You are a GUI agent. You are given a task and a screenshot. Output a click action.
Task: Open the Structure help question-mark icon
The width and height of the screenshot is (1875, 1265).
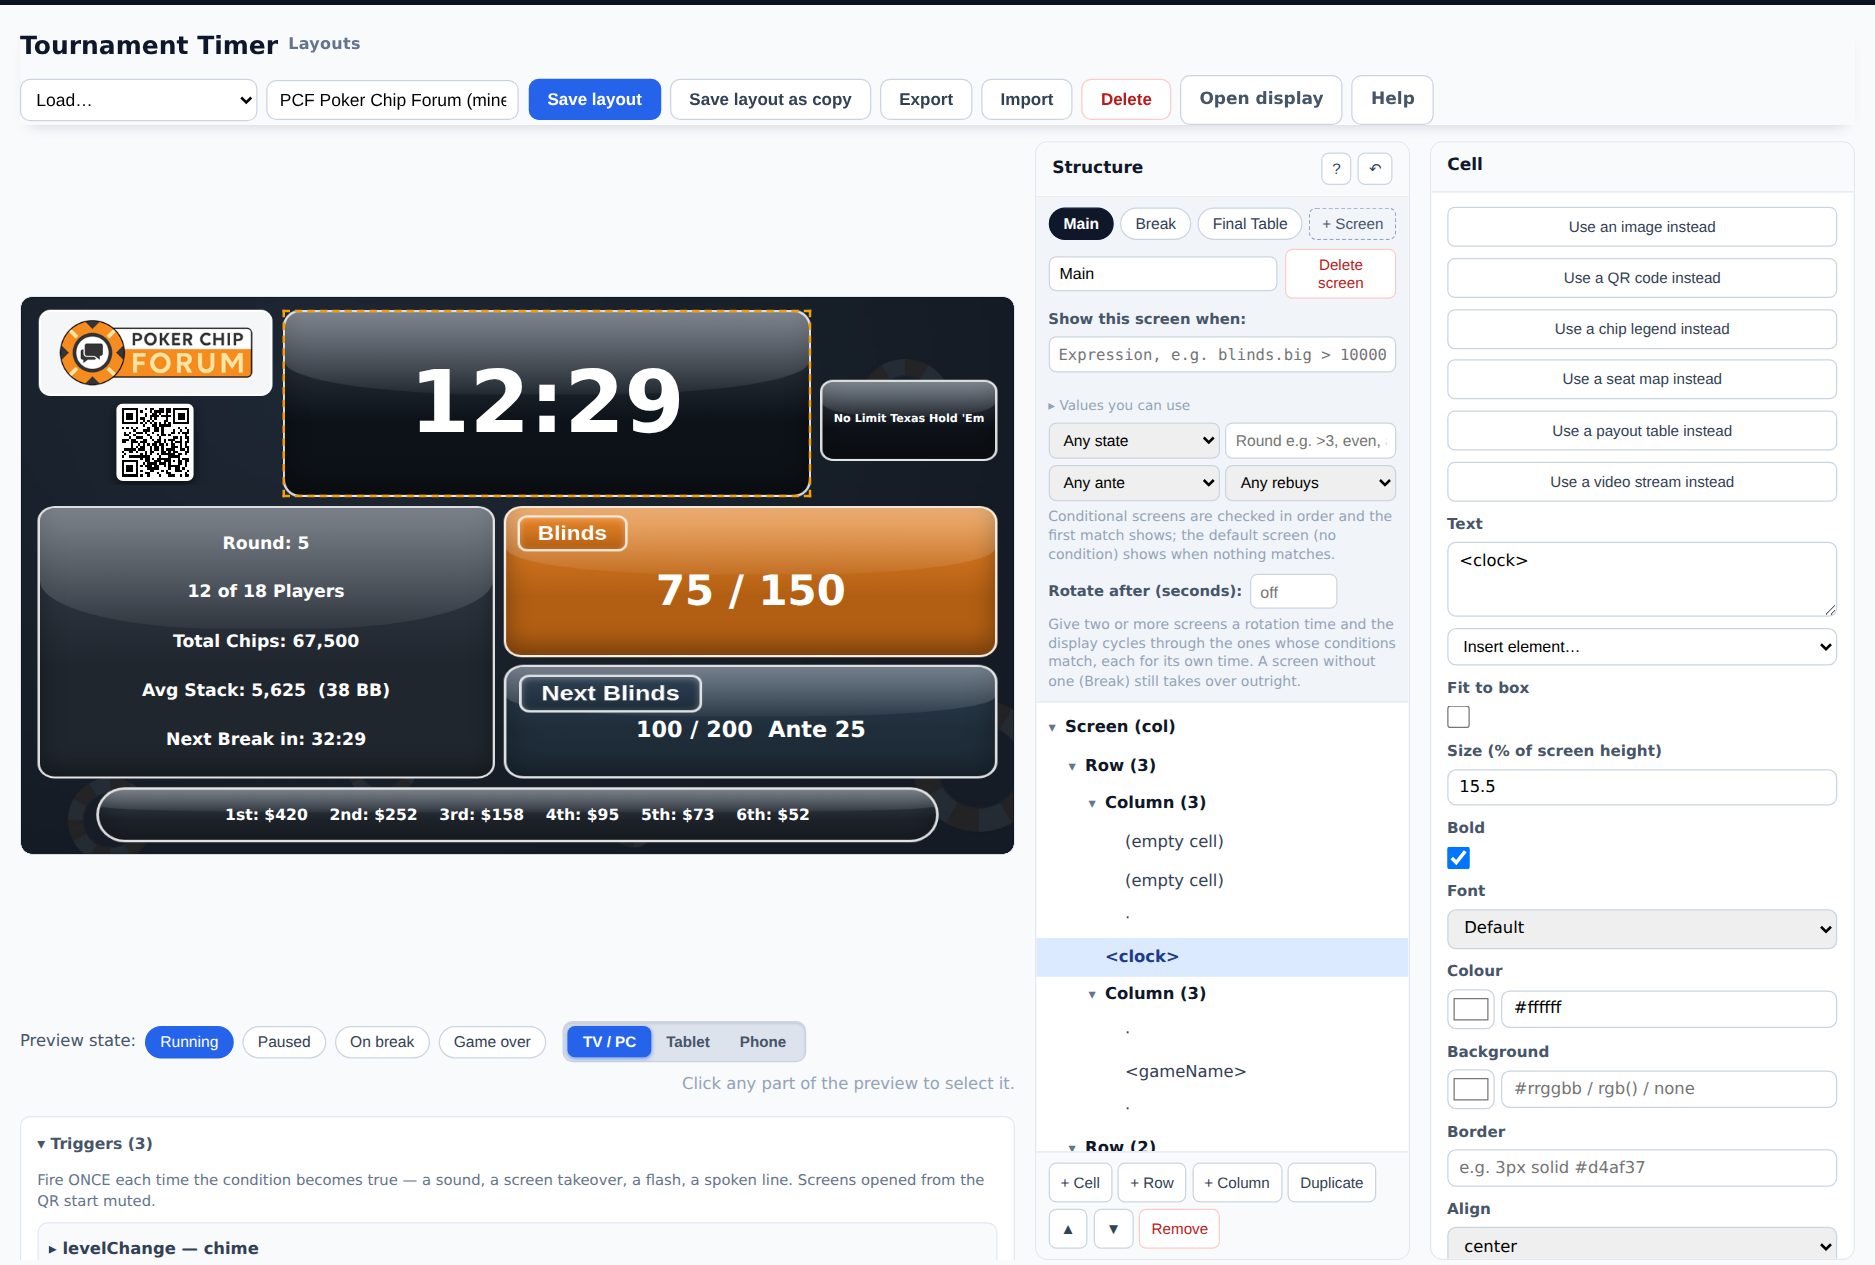click(1336, 168)
